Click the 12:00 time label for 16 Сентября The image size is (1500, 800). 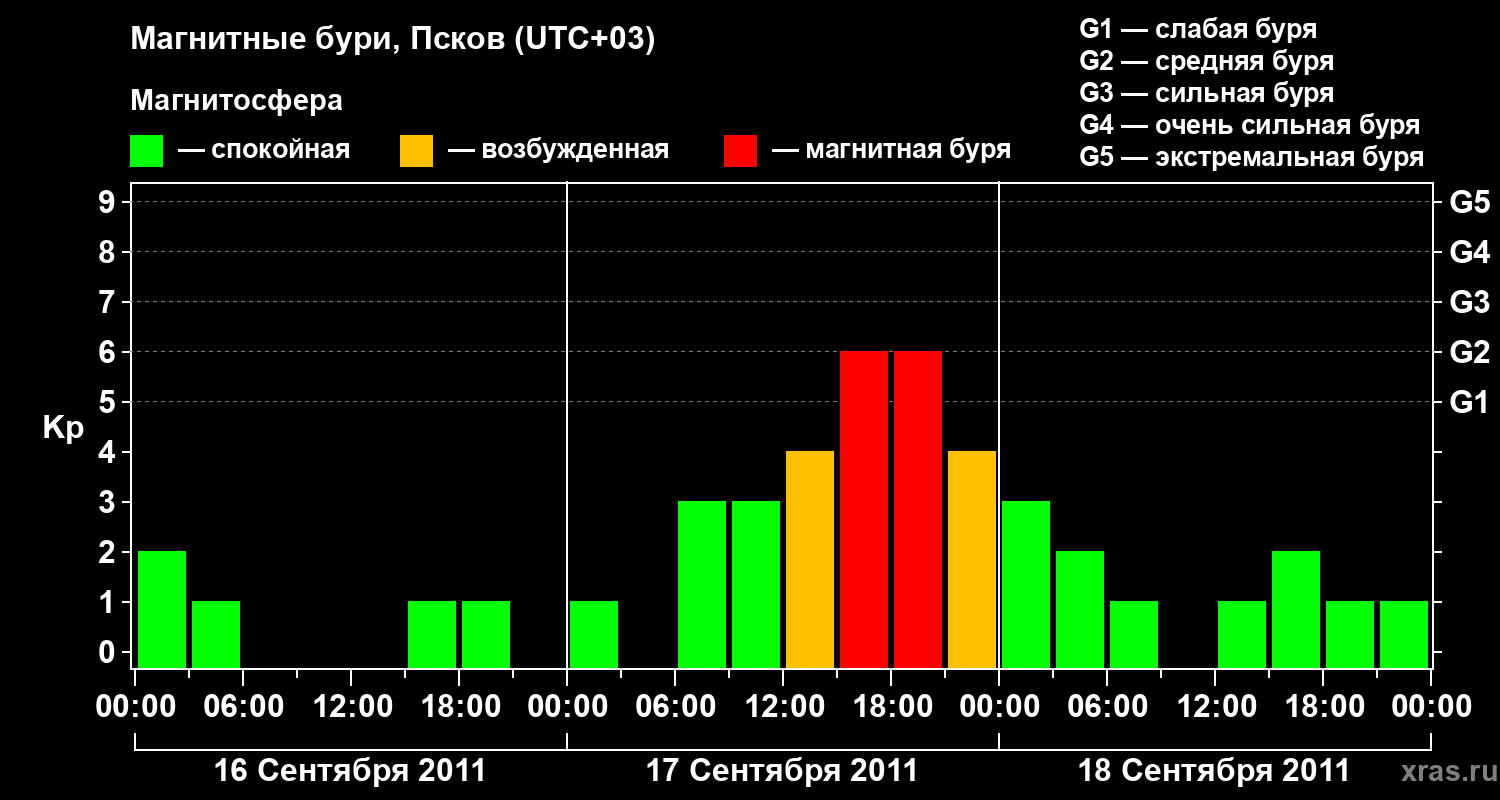coord(351,707)
